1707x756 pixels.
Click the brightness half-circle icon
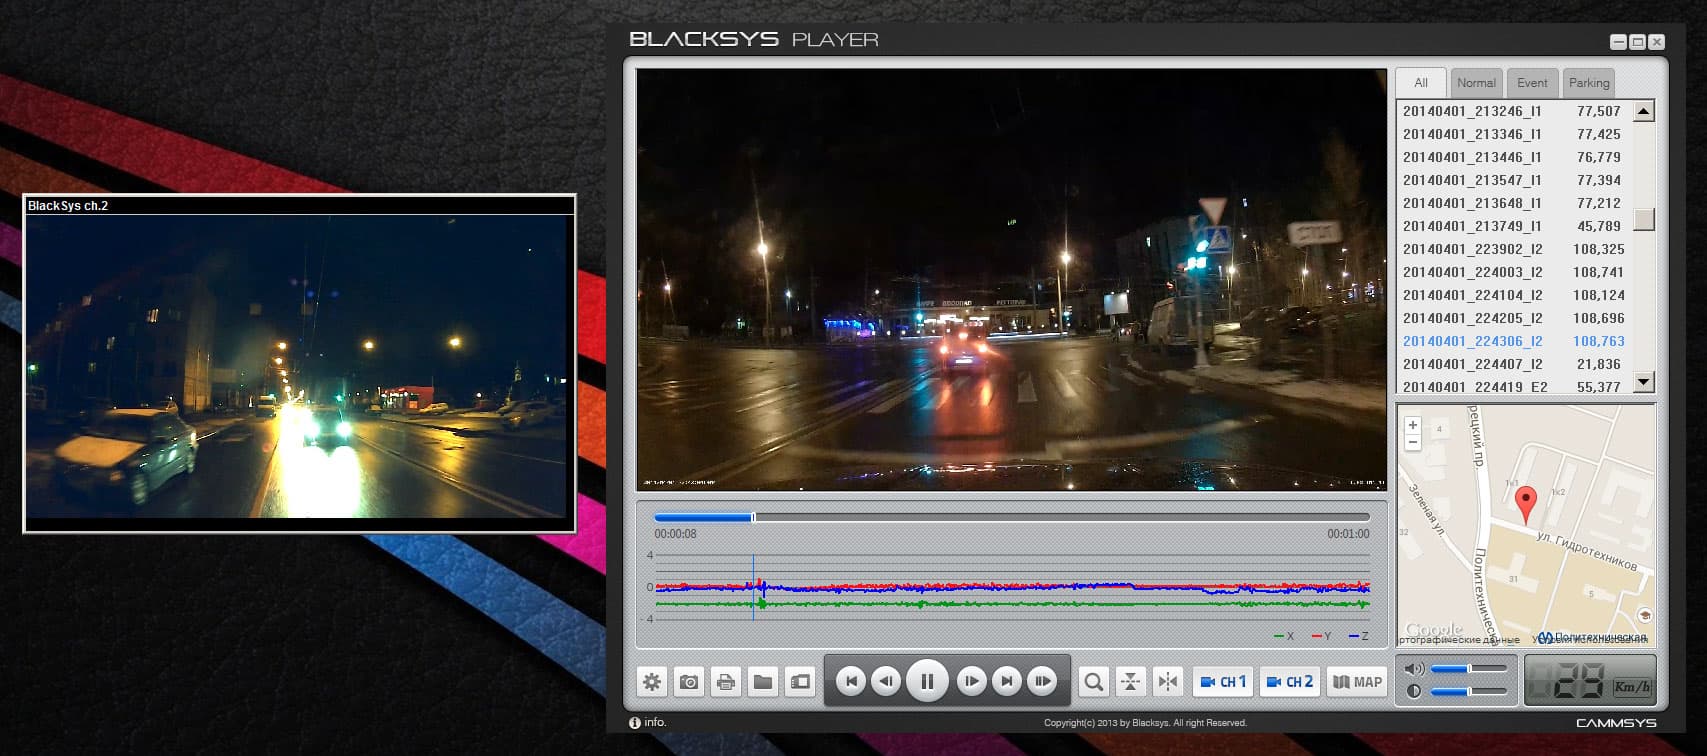click(1414, 691)
